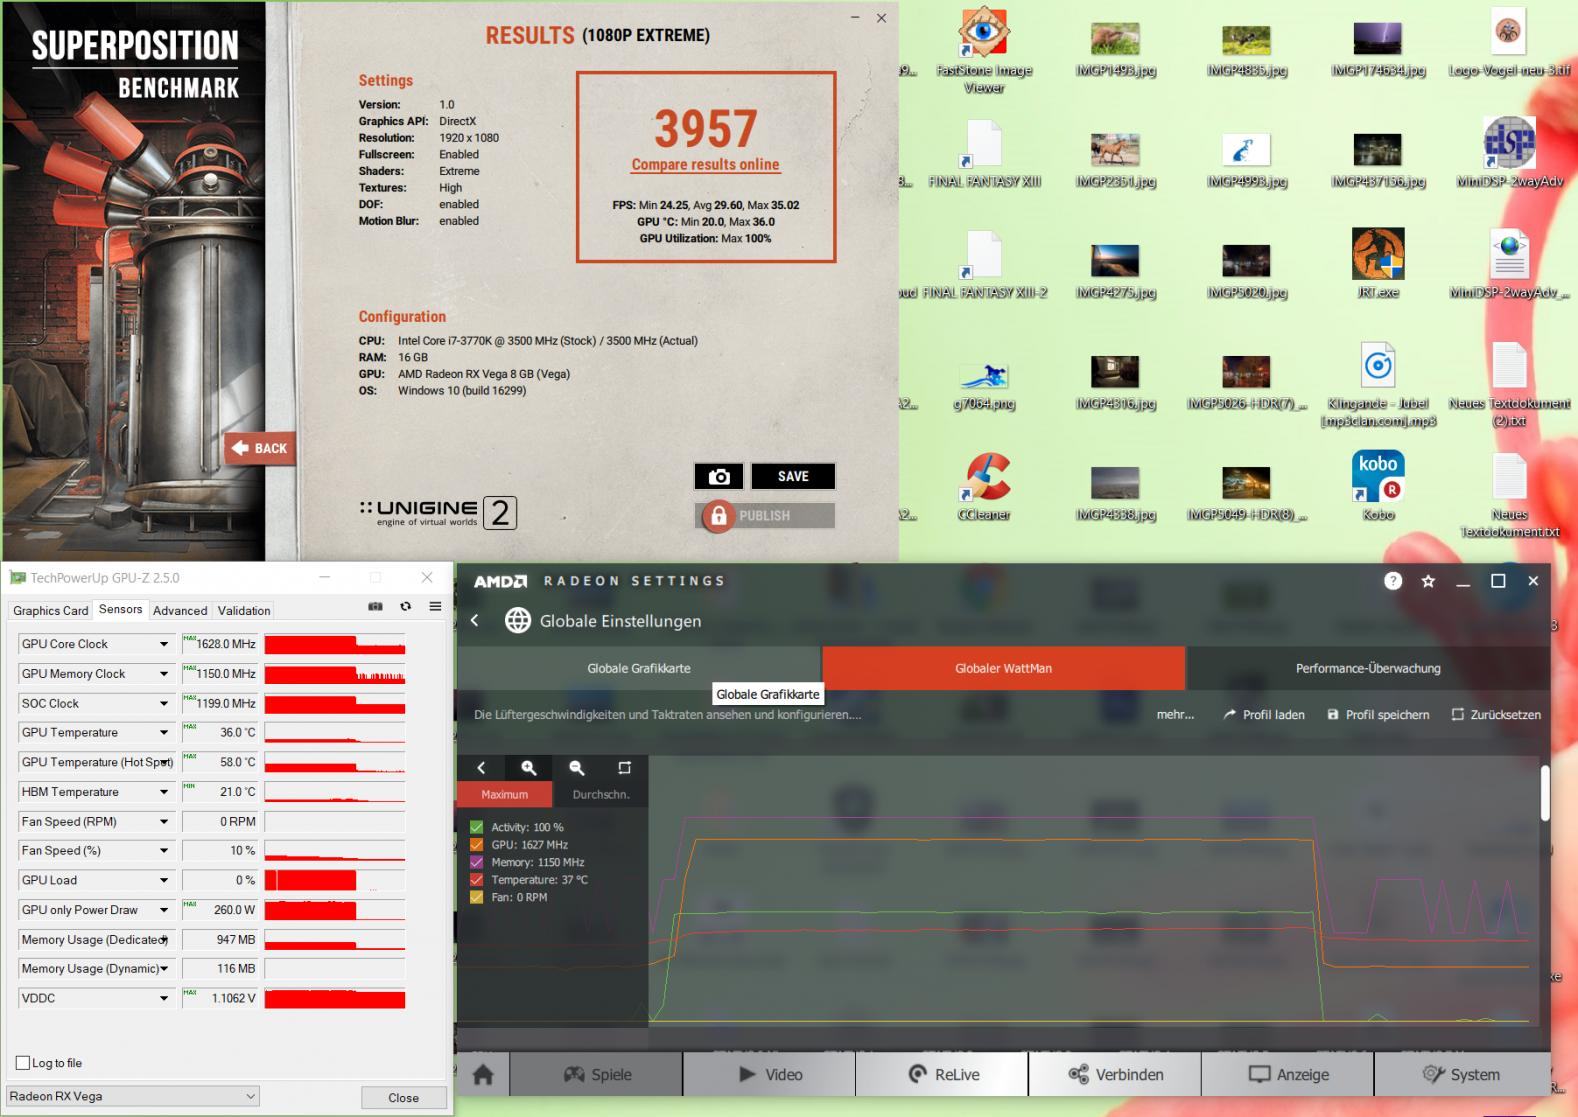
Task: Expand HBM Temperature sensor dropdown
Action: pos(164,792)
